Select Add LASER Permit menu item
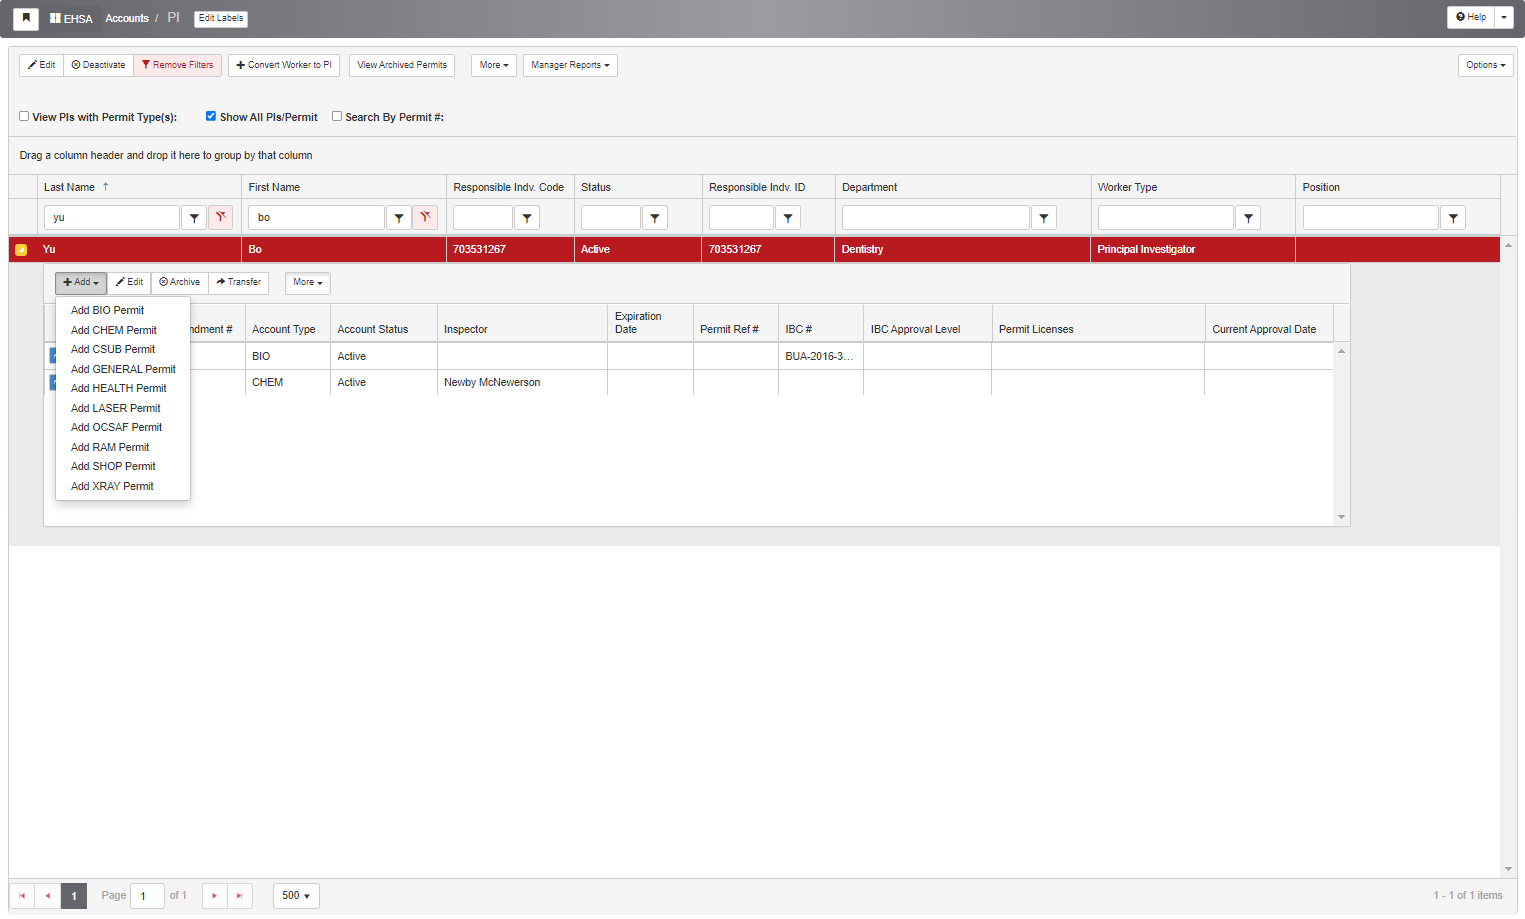1525x919 pixels. coord(116,408)
